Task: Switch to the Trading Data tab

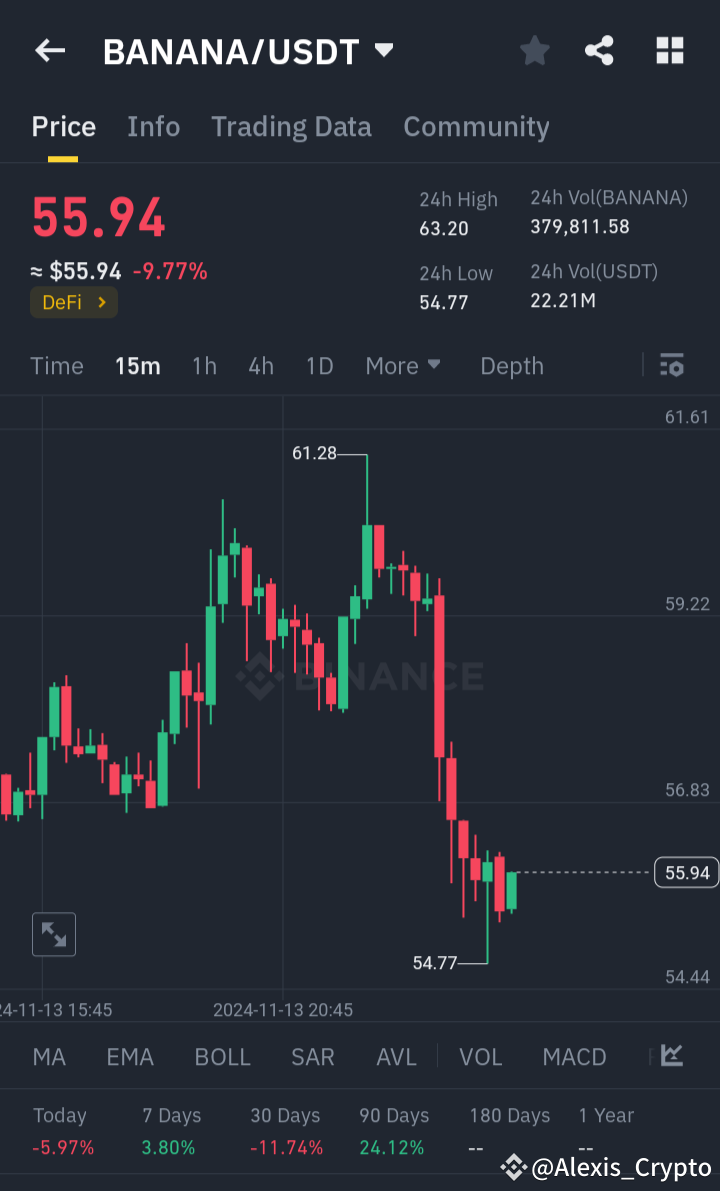Action: (x=291, y=127)
